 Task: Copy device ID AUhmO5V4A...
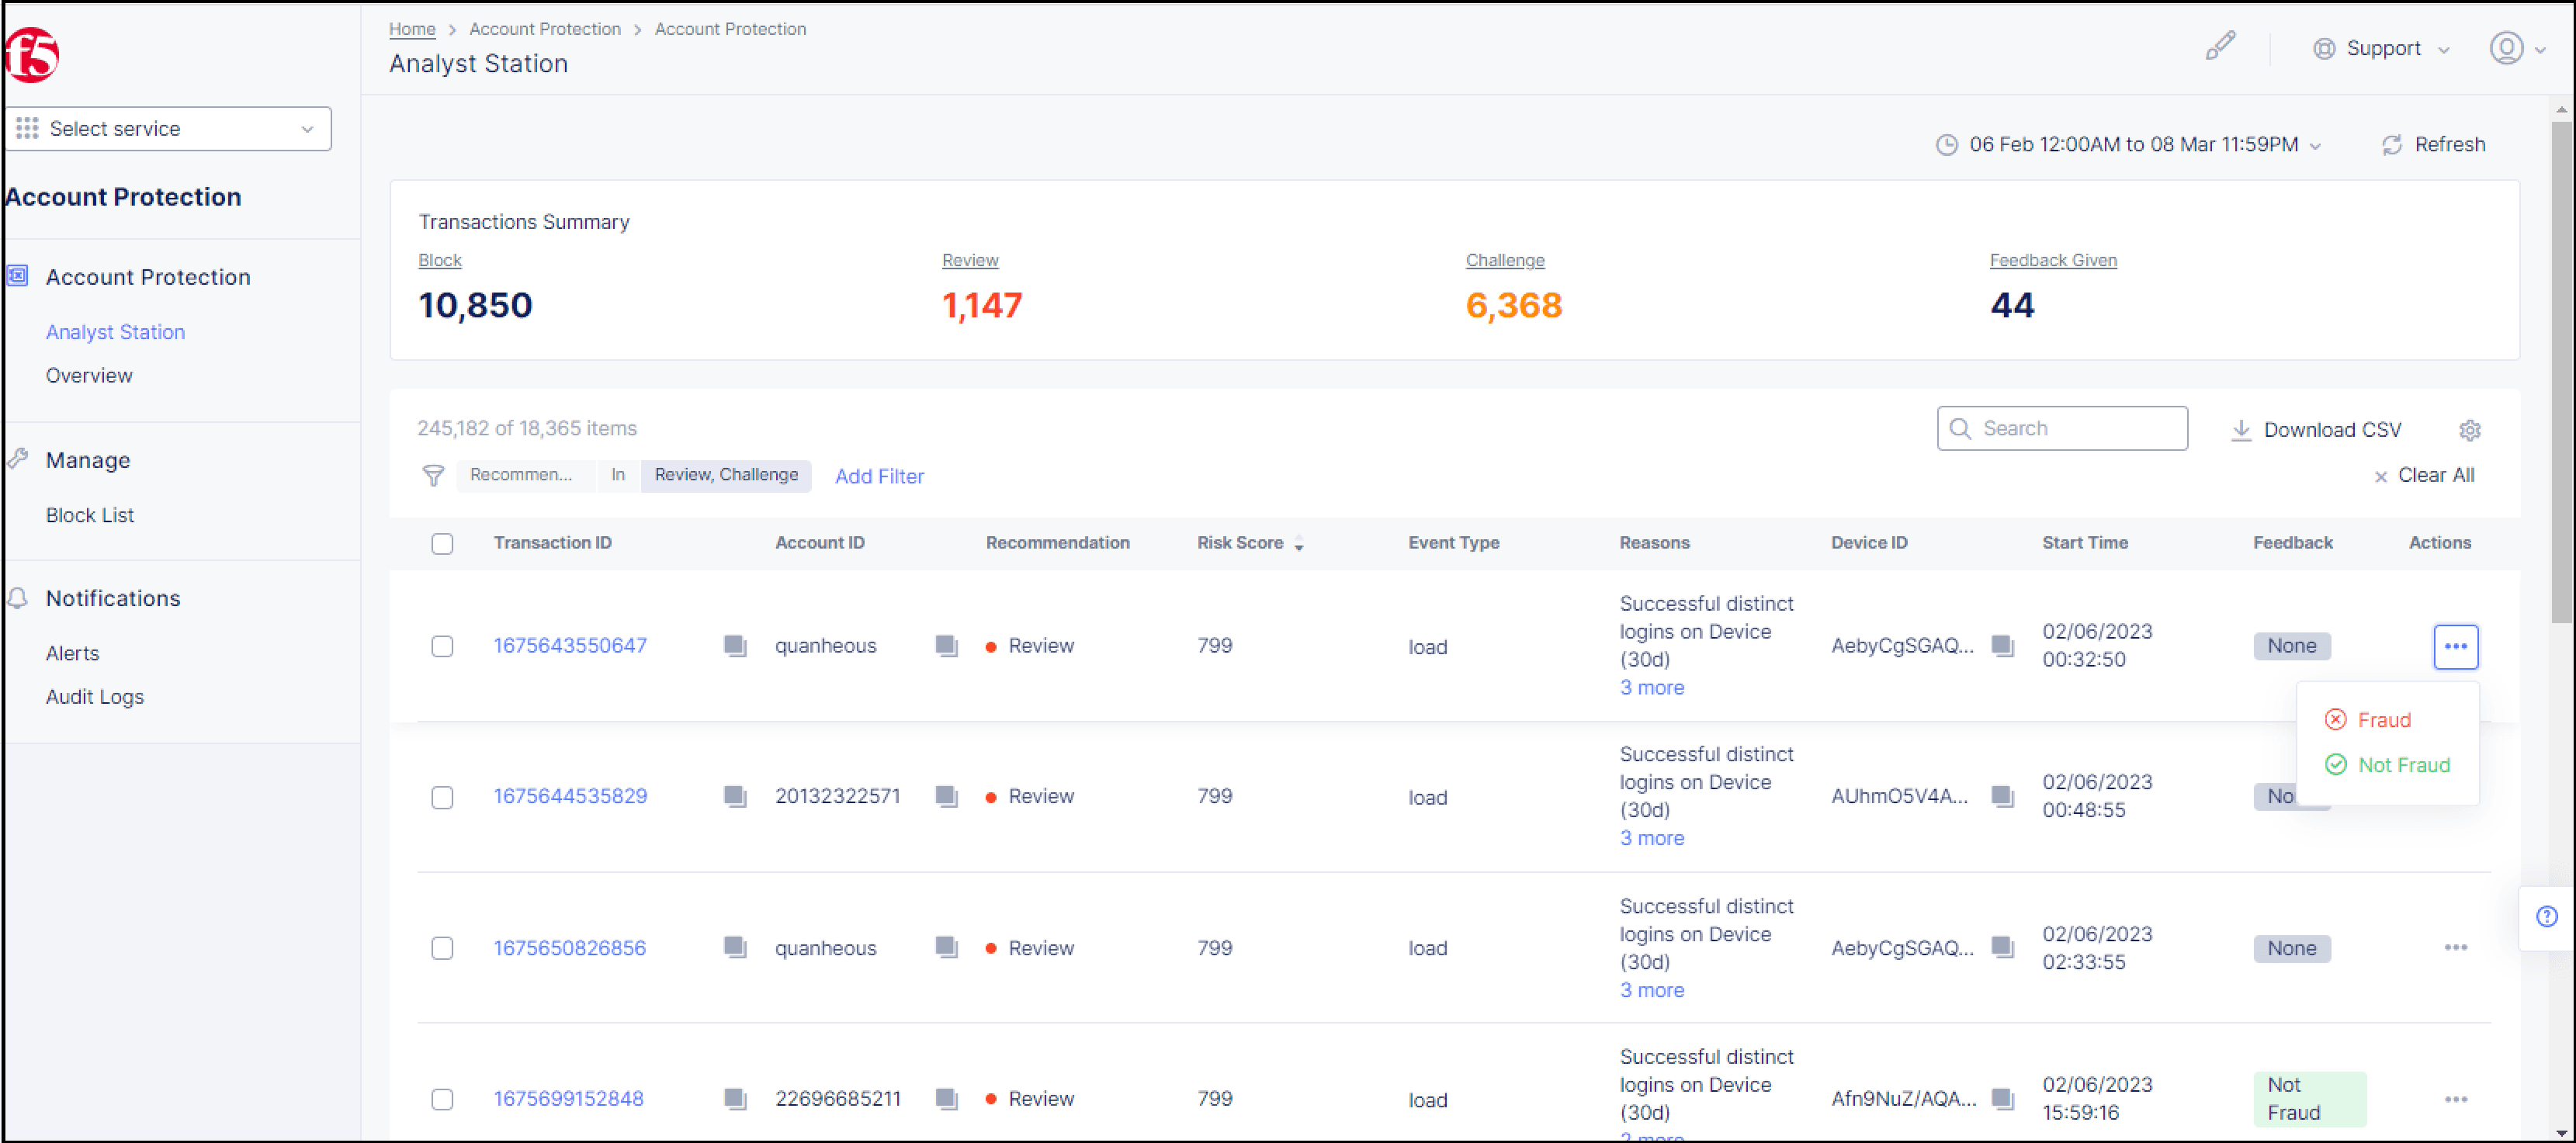(2002, 797)
